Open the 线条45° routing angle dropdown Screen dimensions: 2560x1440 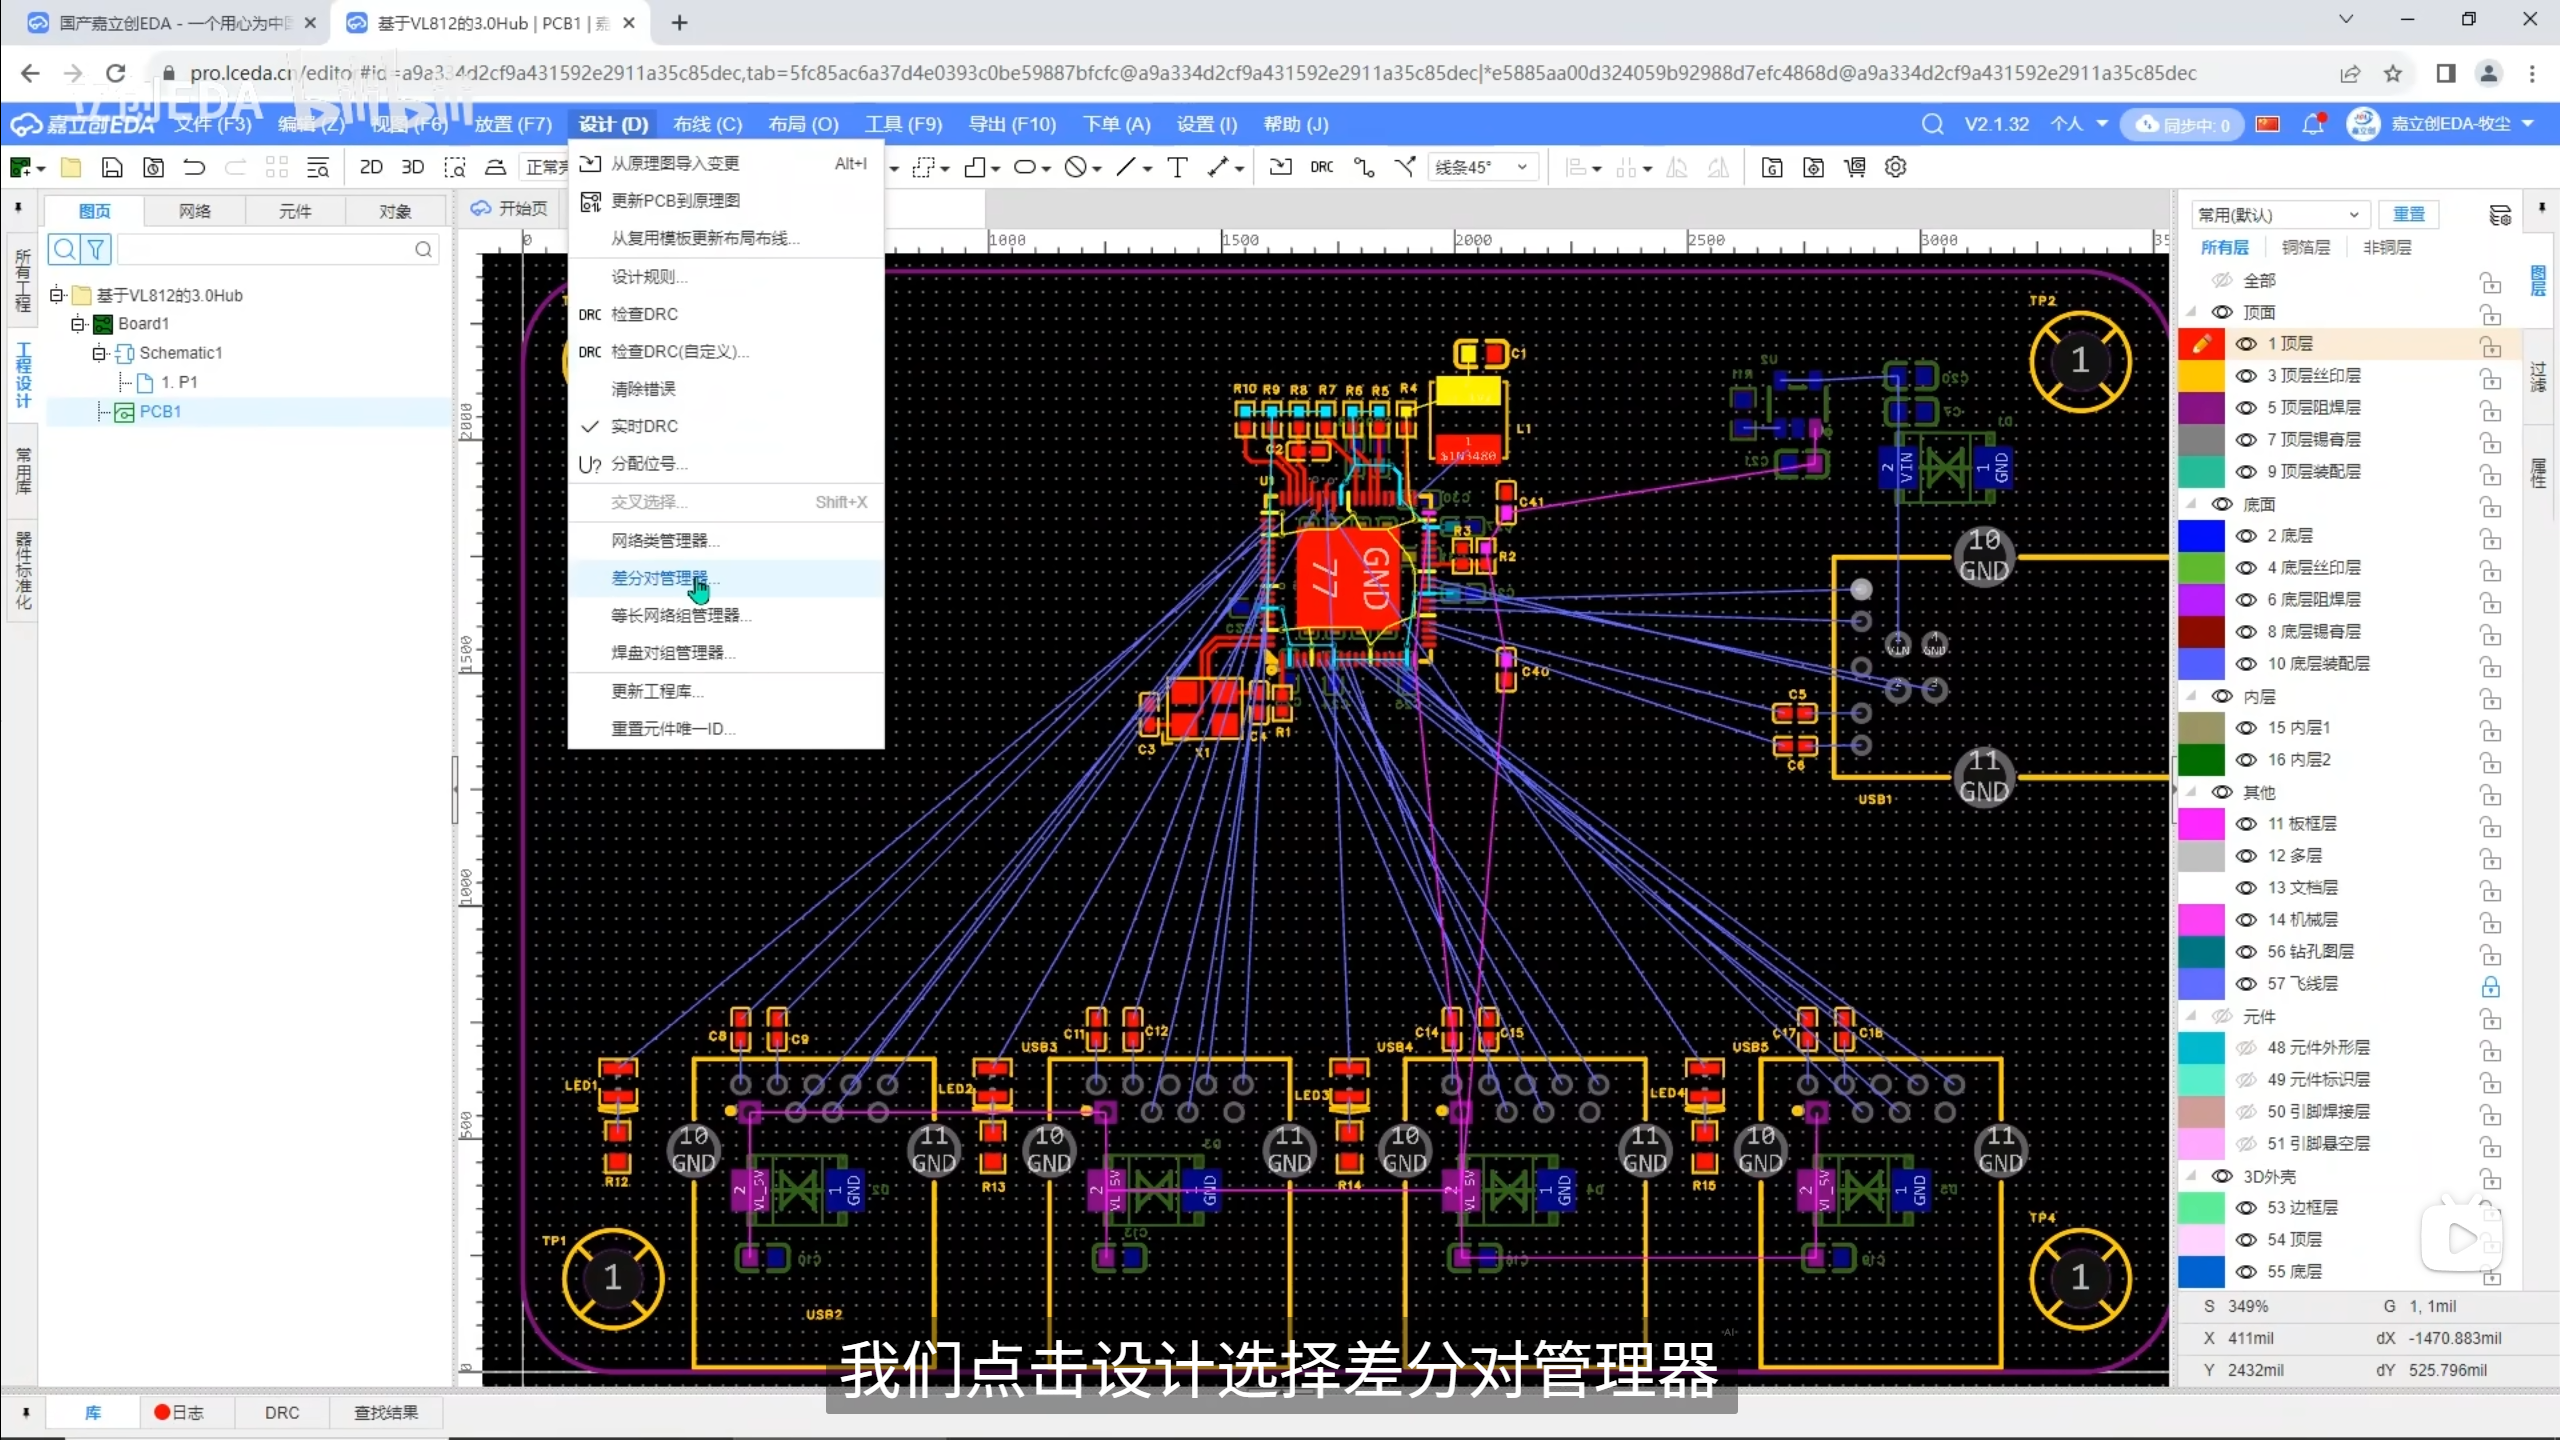[x=1482, y=167]
